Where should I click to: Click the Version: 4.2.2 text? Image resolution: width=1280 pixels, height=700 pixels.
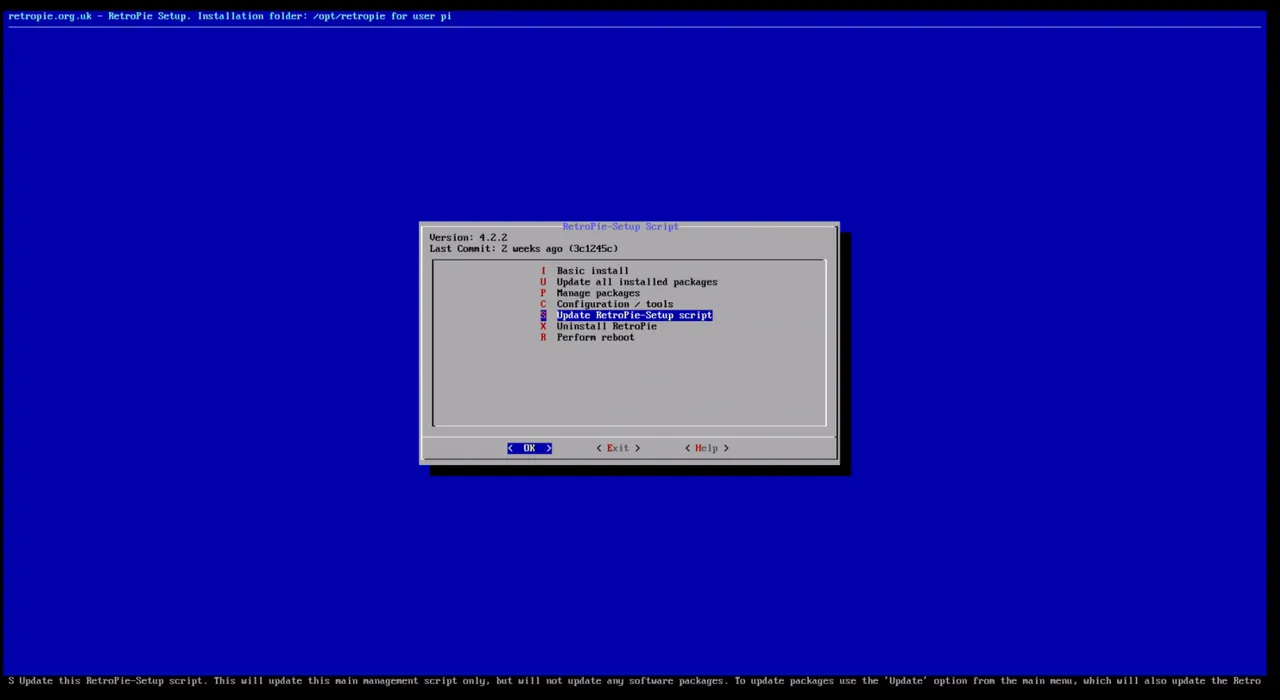(468, 237)
